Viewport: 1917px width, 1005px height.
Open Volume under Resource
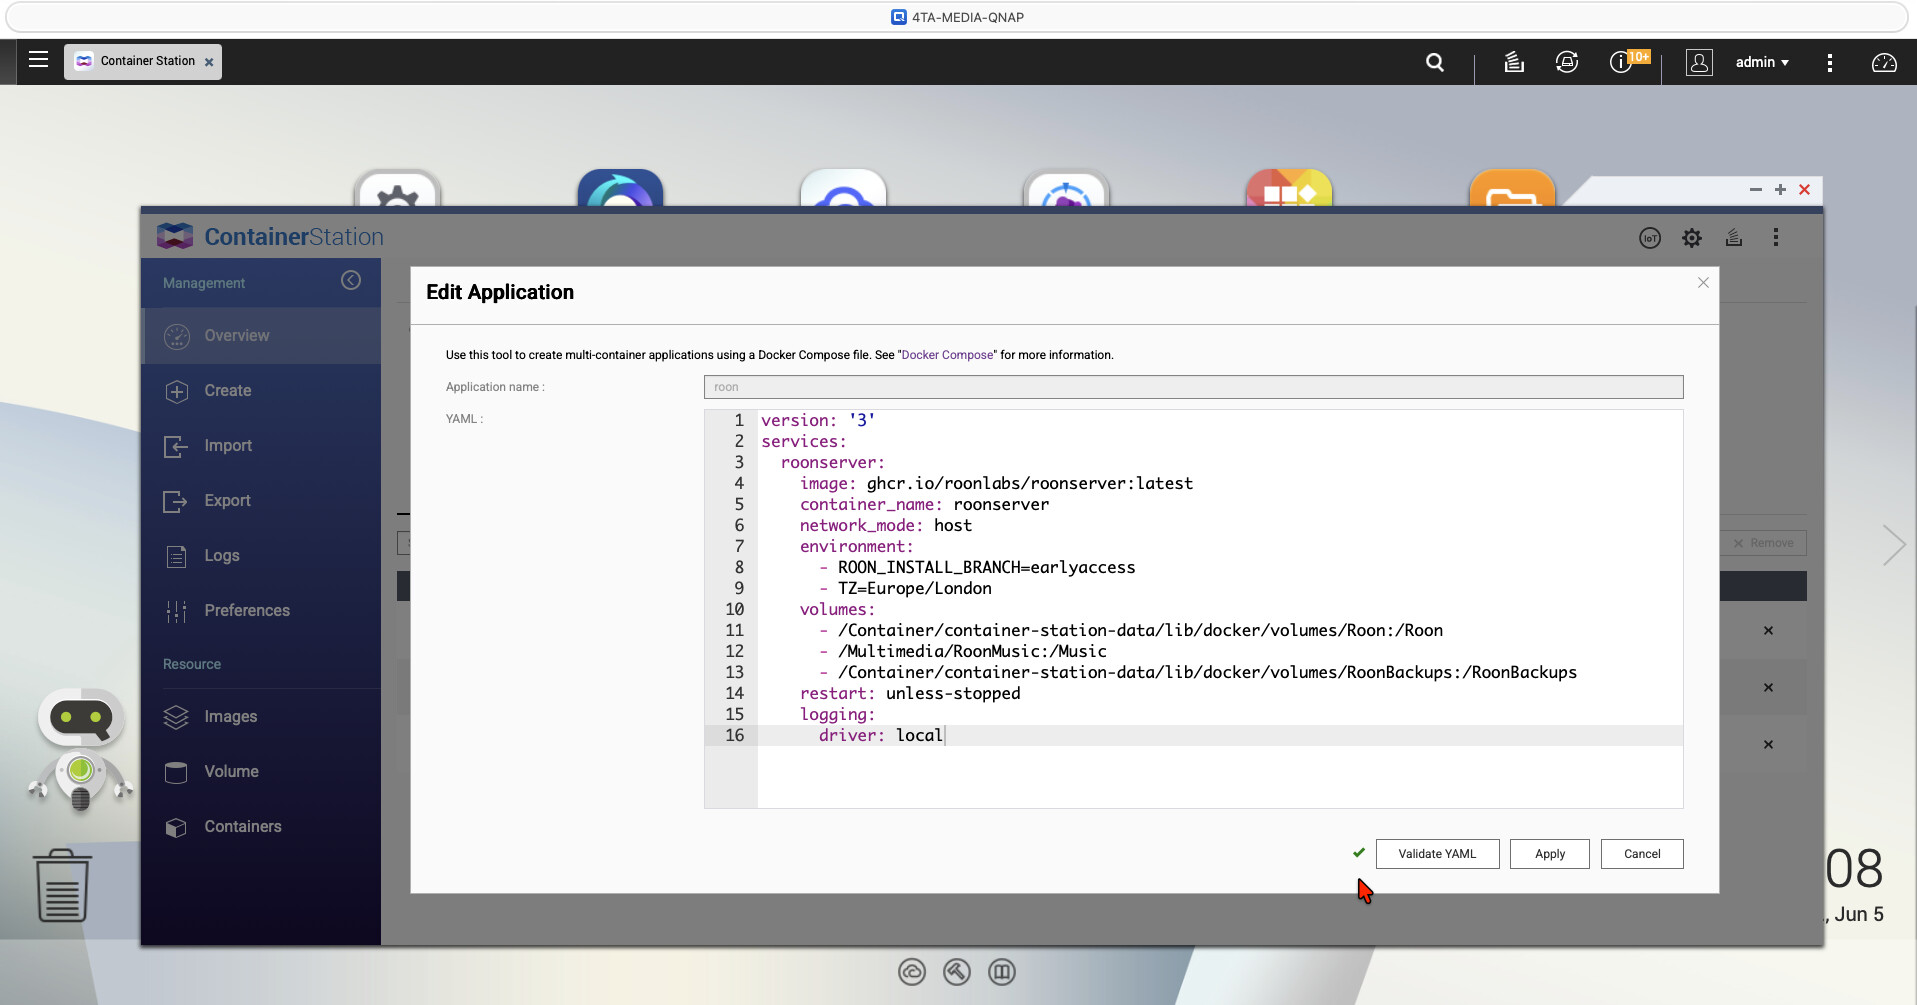261,772
